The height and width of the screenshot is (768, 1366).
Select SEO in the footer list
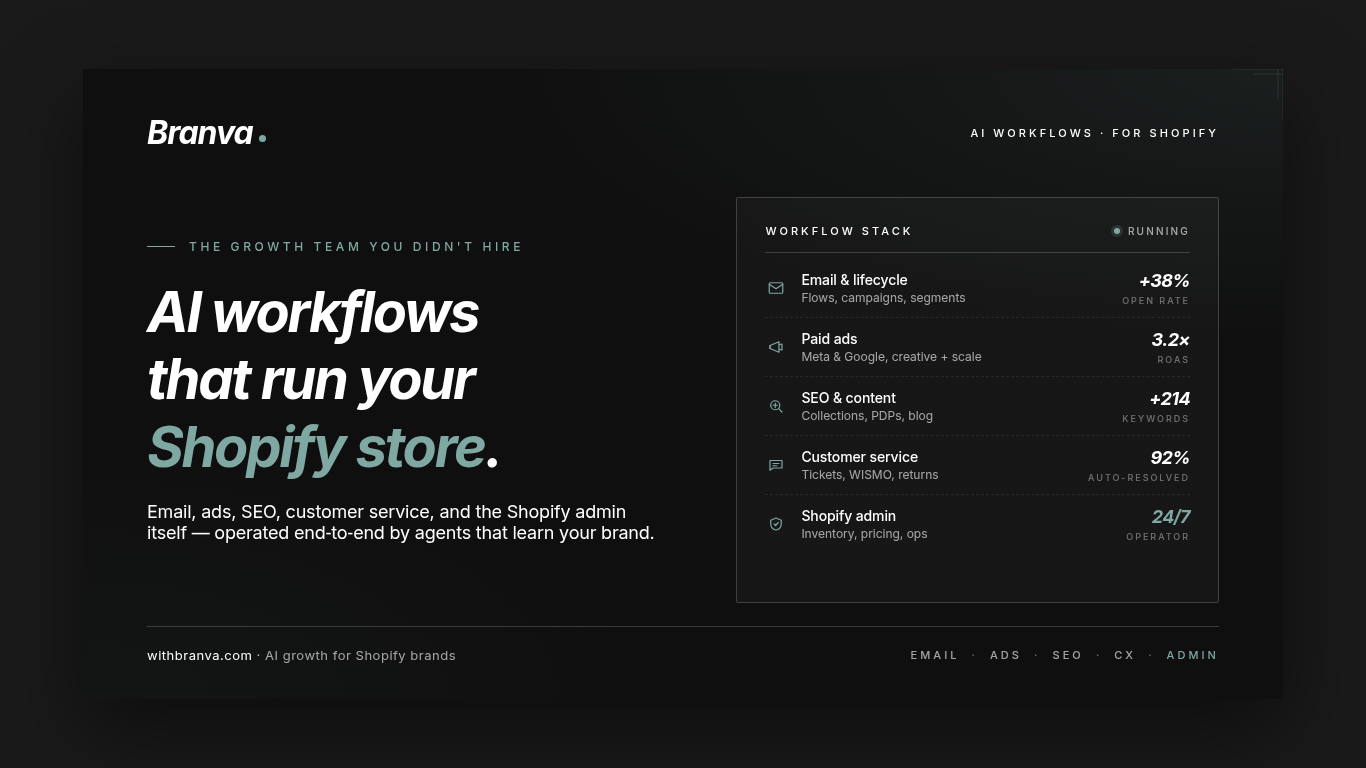[1067, 656]
